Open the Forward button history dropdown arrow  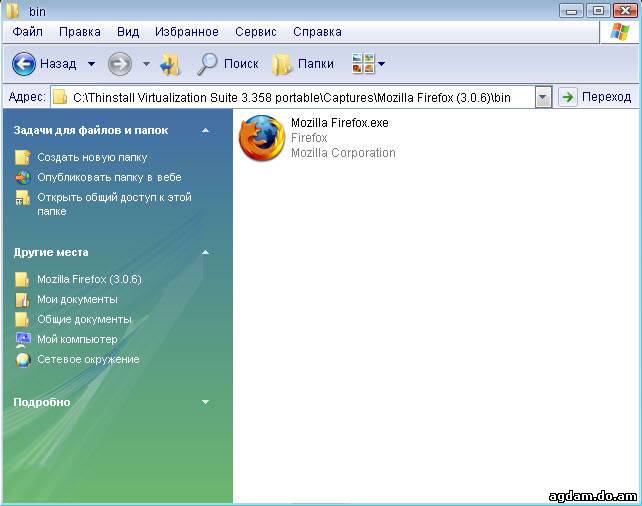coord(146,64)
